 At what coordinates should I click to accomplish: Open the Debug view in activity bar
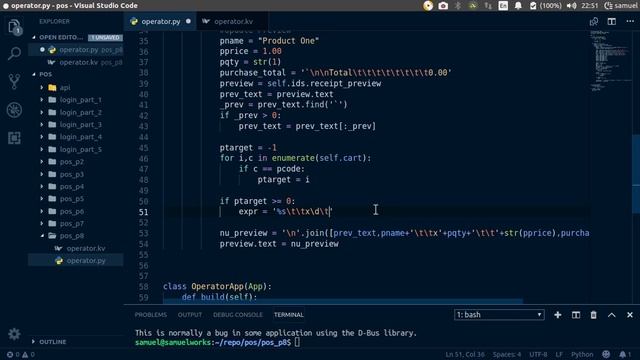14,110
